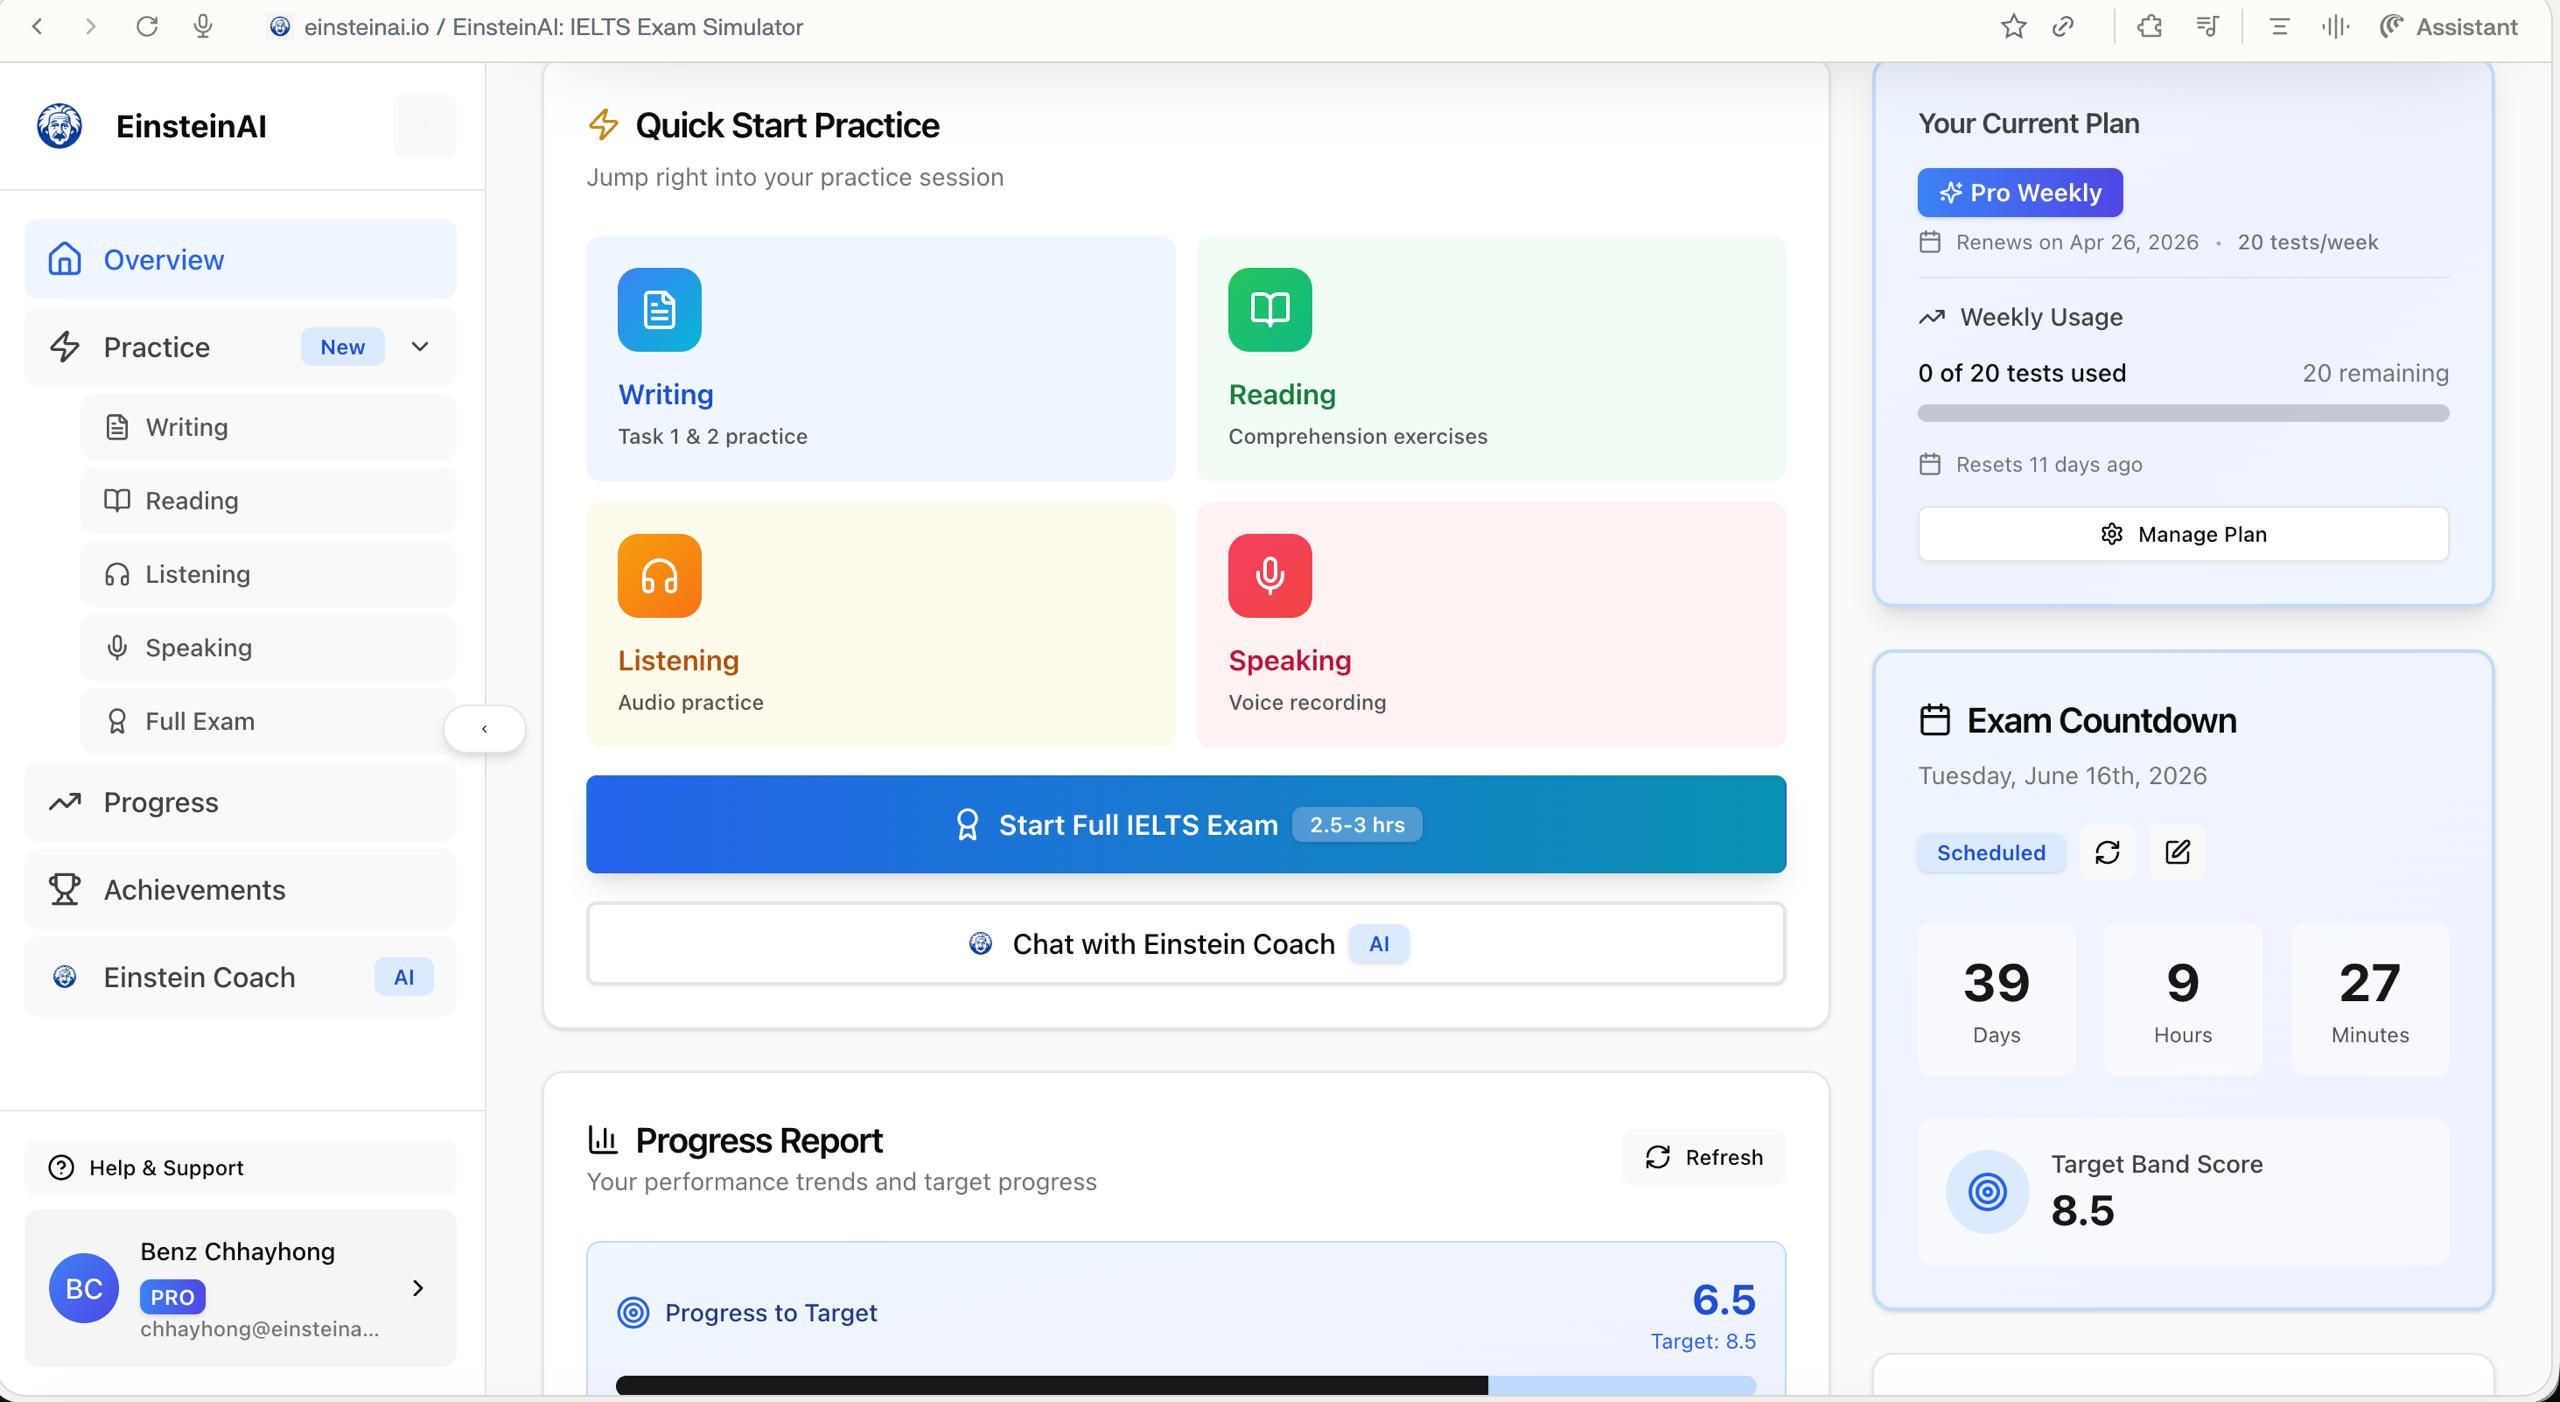Open the media playlist icon in toolbar
2560x1402 pixels.
pos(2207,27)
